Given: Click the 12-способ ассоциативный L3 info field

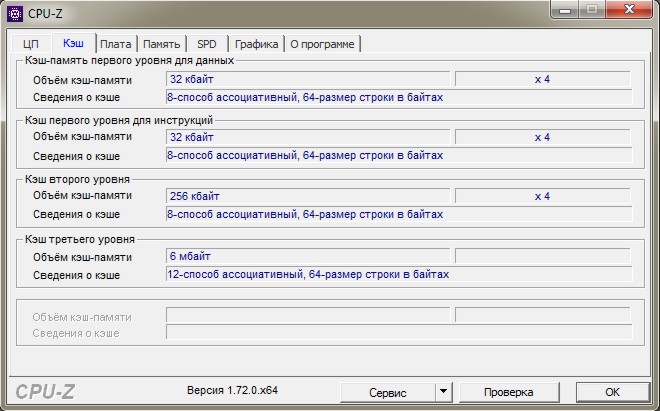Looking at the screenshot, I should [x=399, y=274].
